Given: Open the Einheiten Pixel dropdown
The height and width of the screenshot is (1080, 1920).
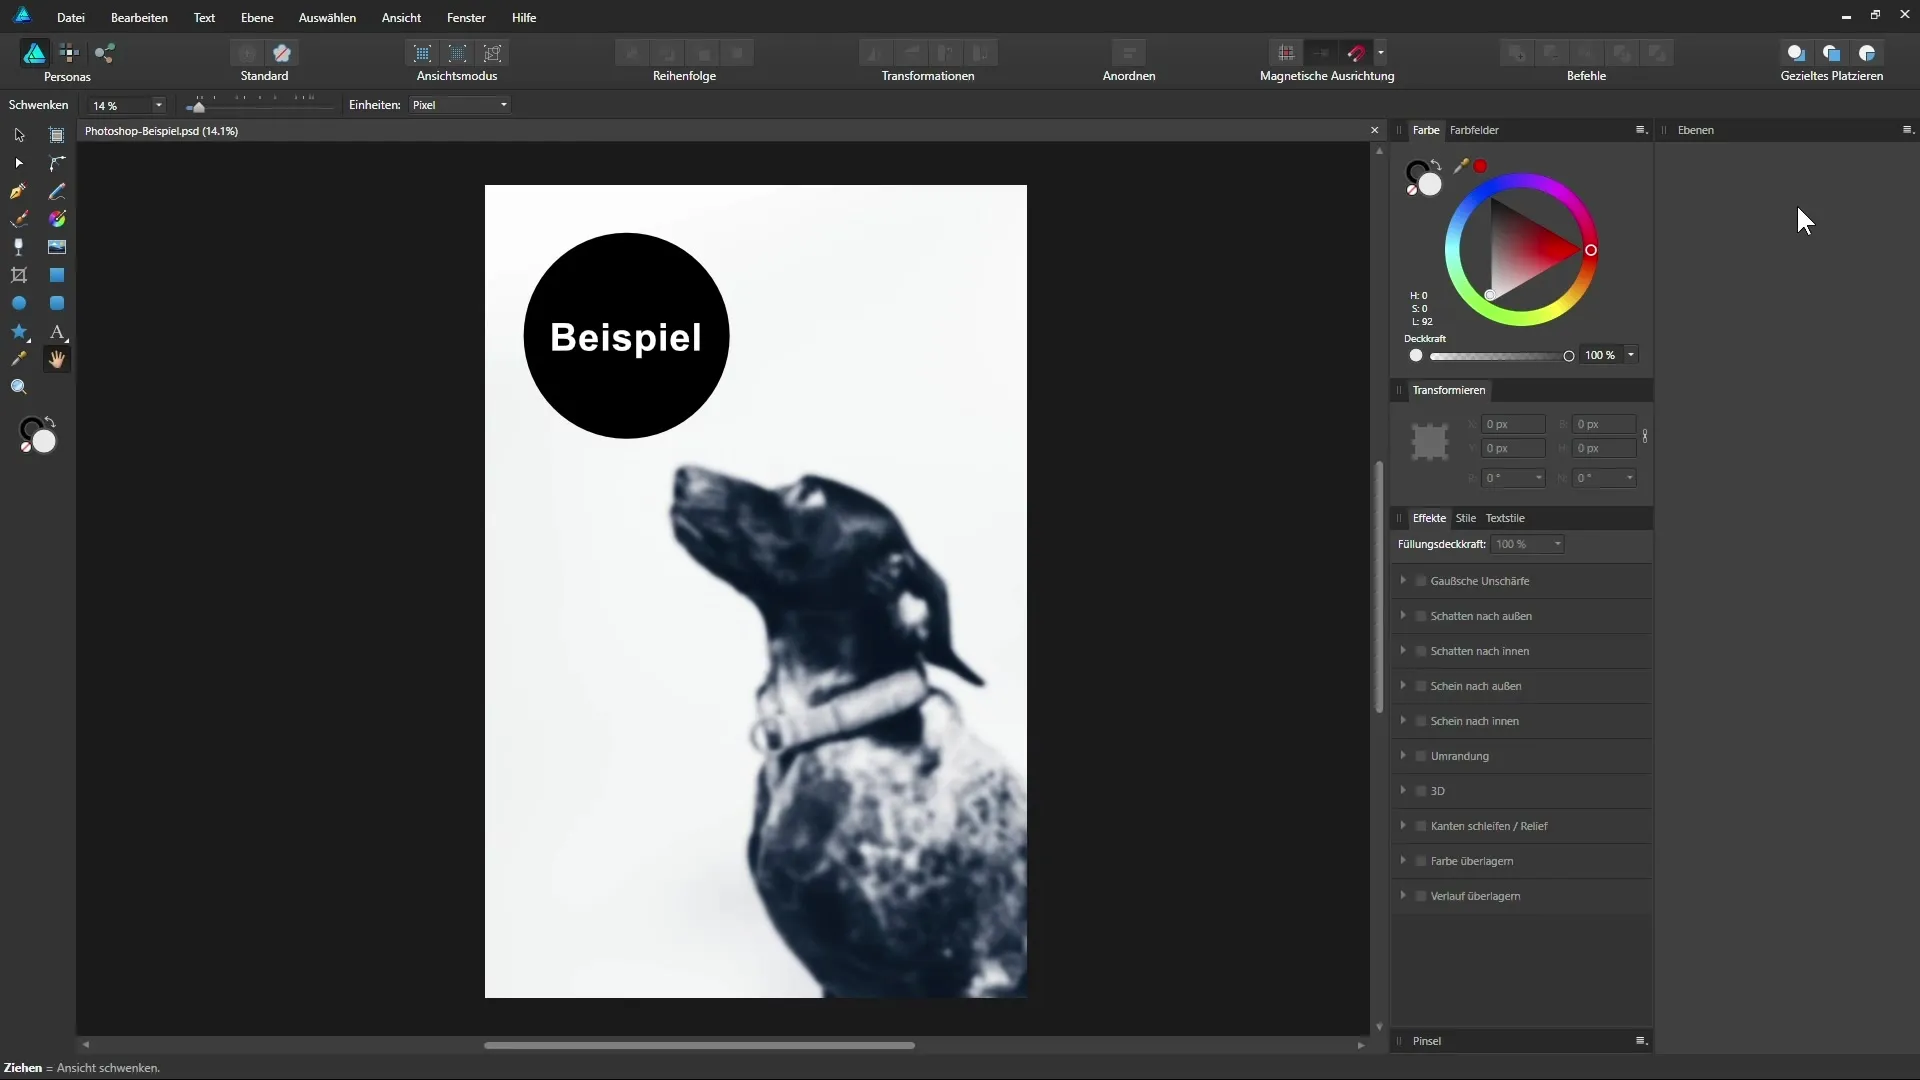Looking at the screenshot, I should click(460, 105).
